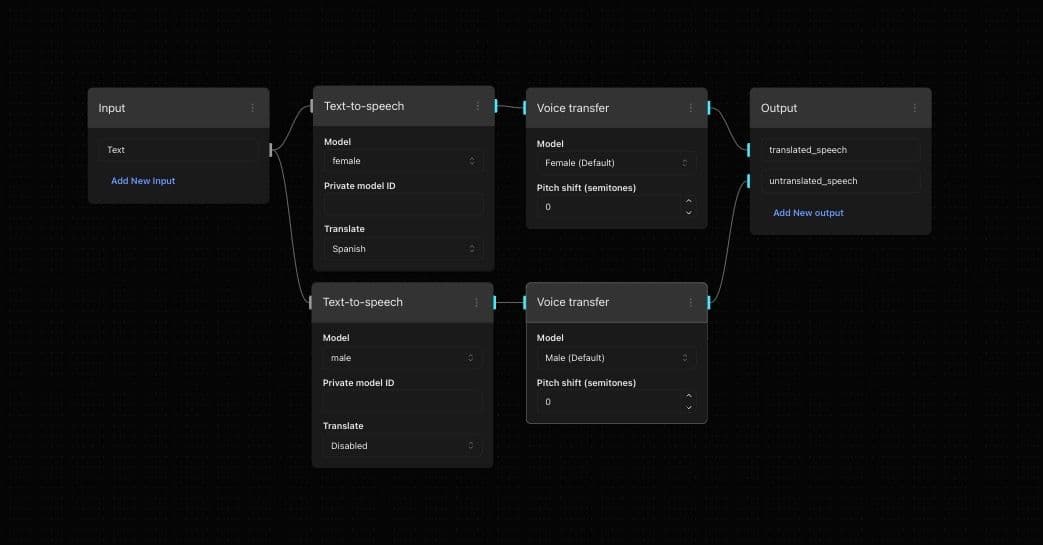This screenshot has height=545, width=1043.
Task: Open the Translate dropdown set to Disabled
Action: 402,446
